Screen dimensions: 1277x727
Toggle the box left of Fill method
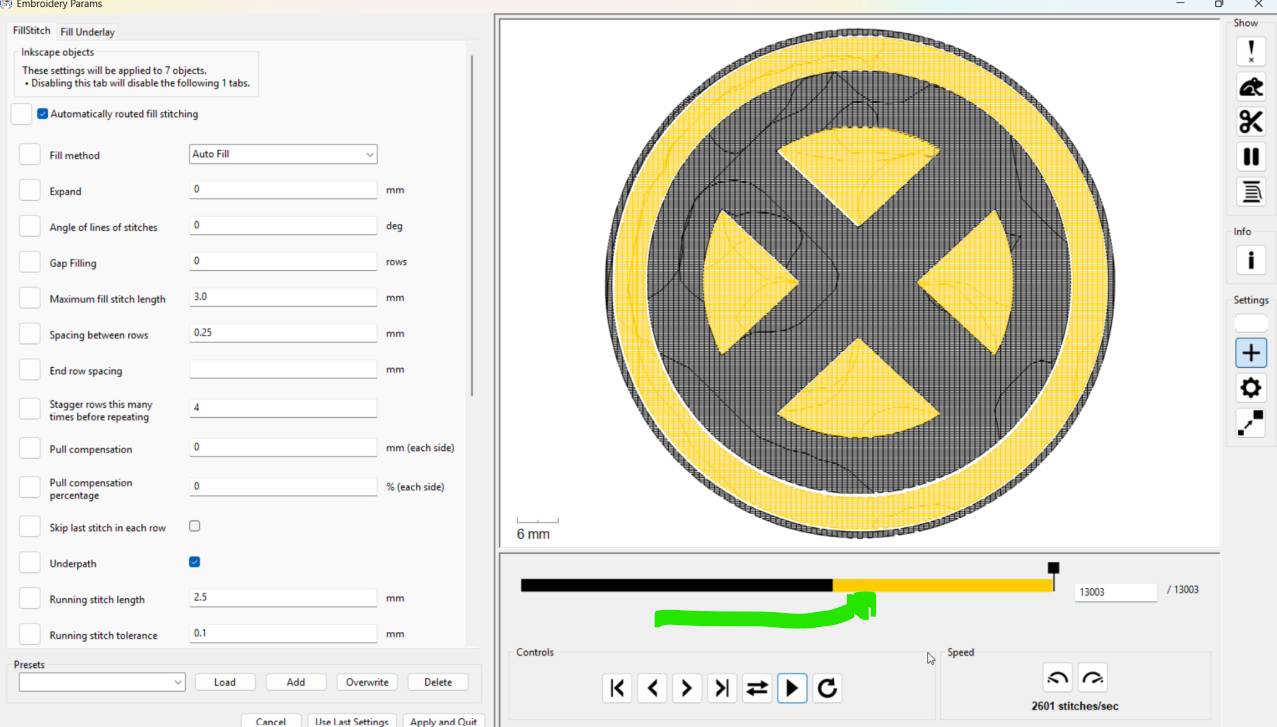click(x=30, y=154)
